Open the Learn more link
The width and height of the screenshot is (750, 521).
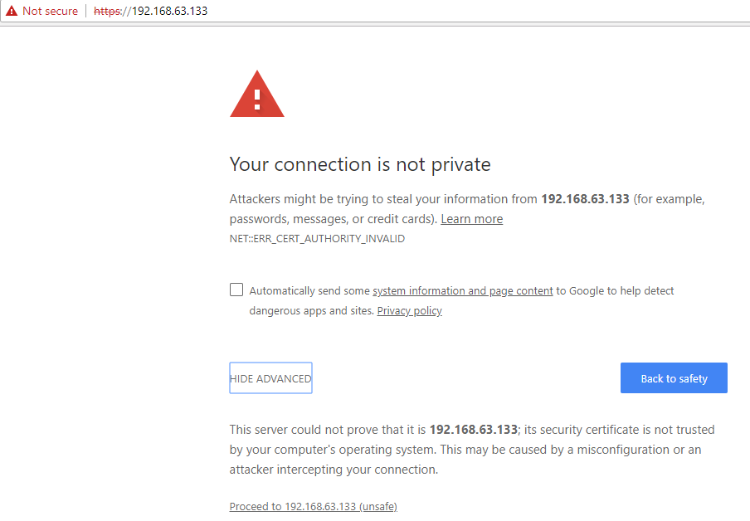[x=471, y=219]
